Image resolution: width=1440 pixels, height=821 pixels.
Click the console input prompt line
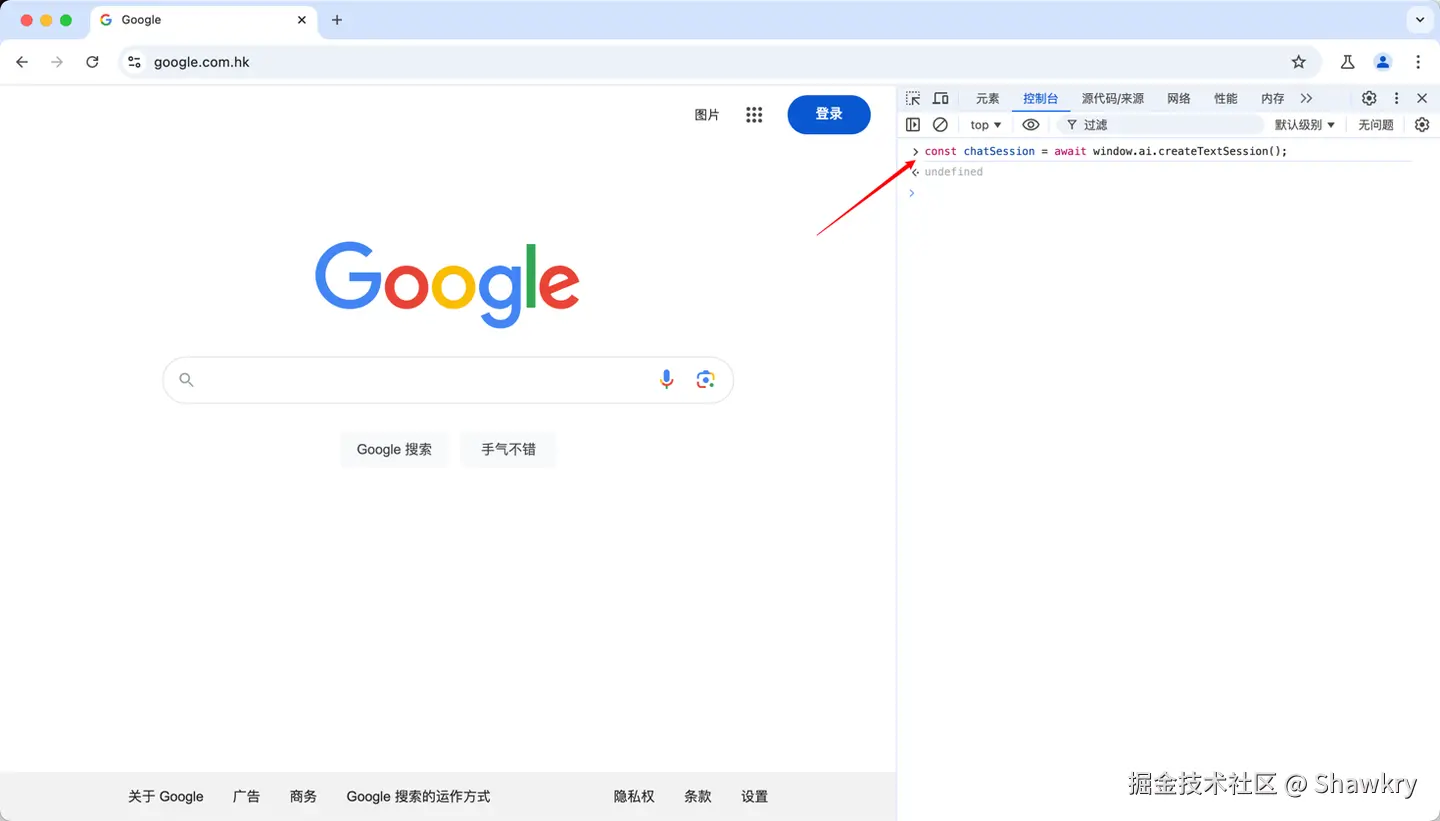click(x=1168, y=193)
